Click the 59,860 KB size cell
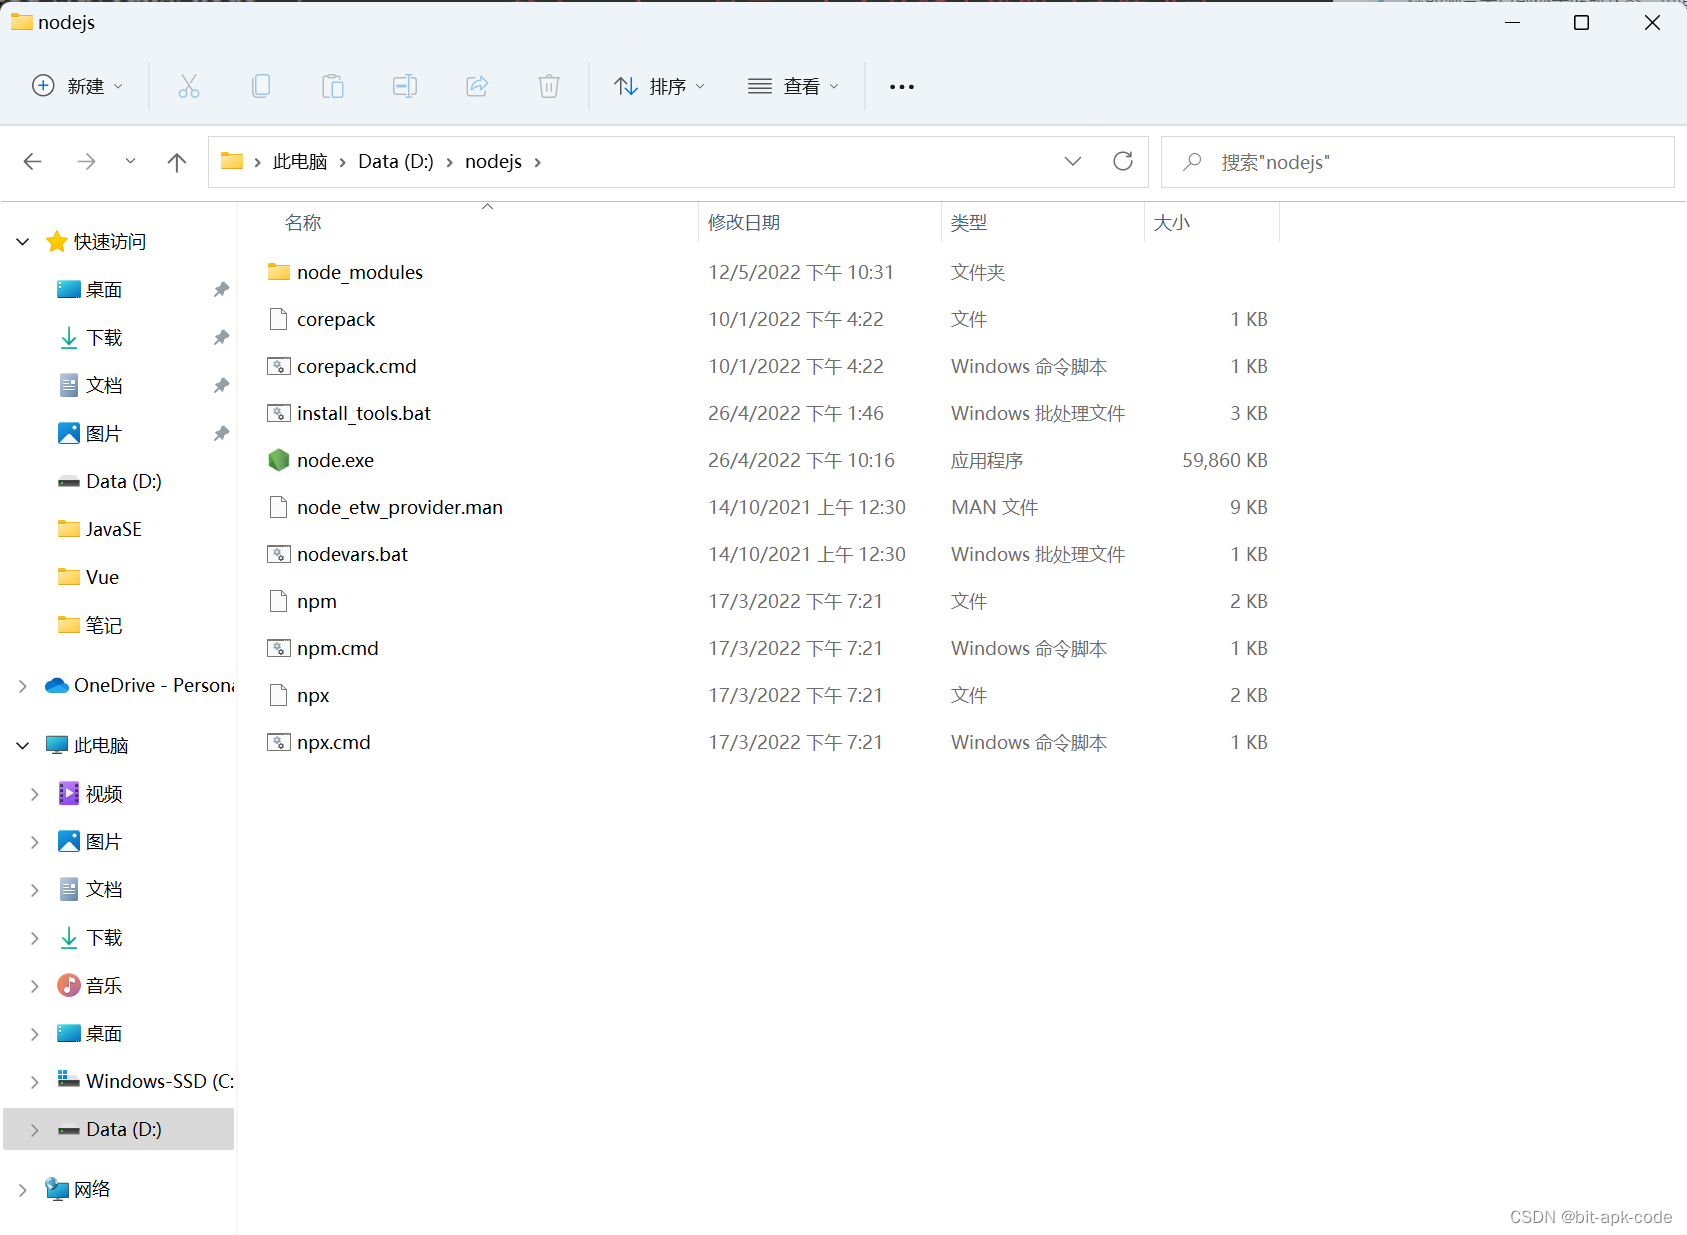This screenshot has width=1687, height=1235. click(x=1225, y=460)
